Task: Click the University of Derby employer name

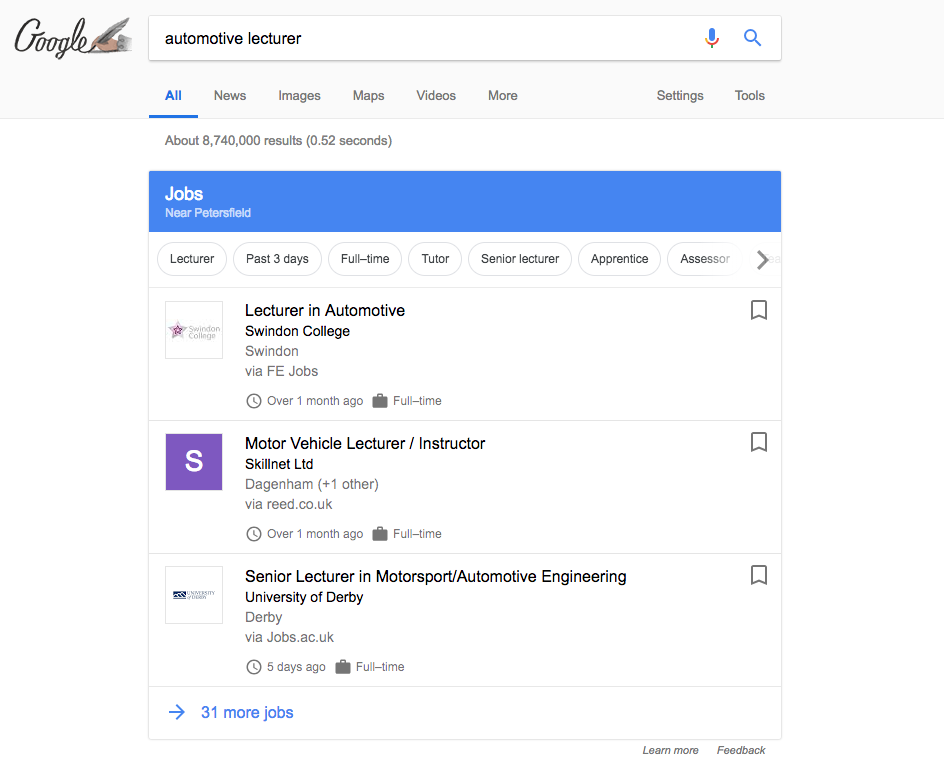Action: coord(304,597)
